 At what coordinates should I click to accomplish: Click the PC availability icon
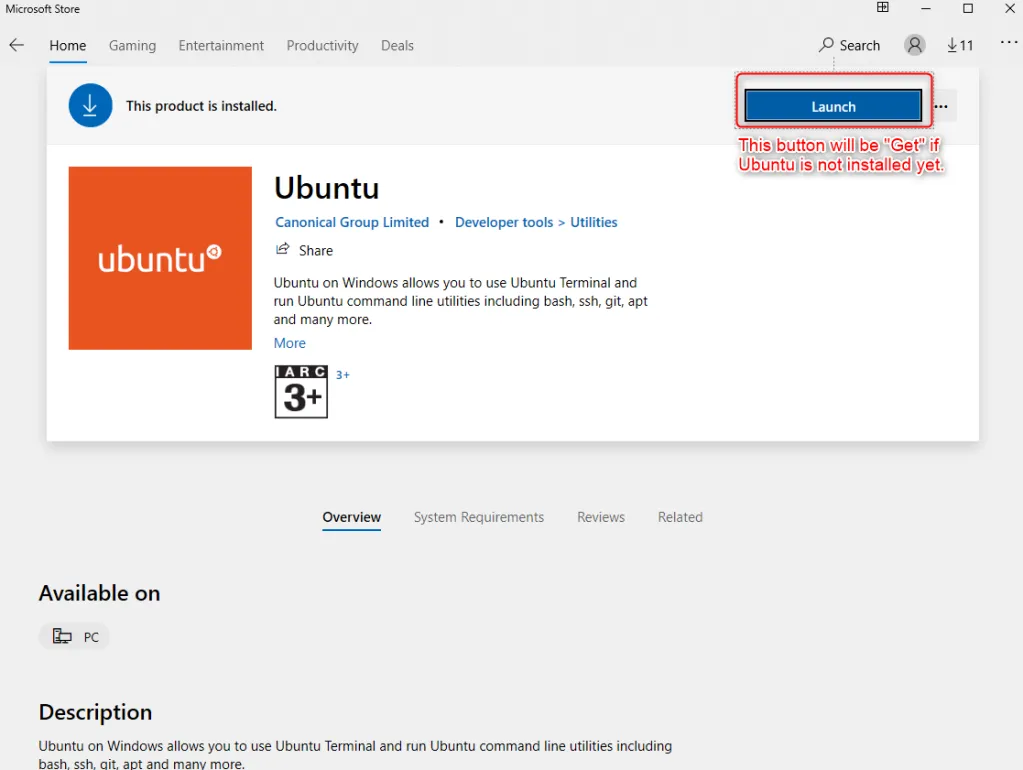point(74,636)
